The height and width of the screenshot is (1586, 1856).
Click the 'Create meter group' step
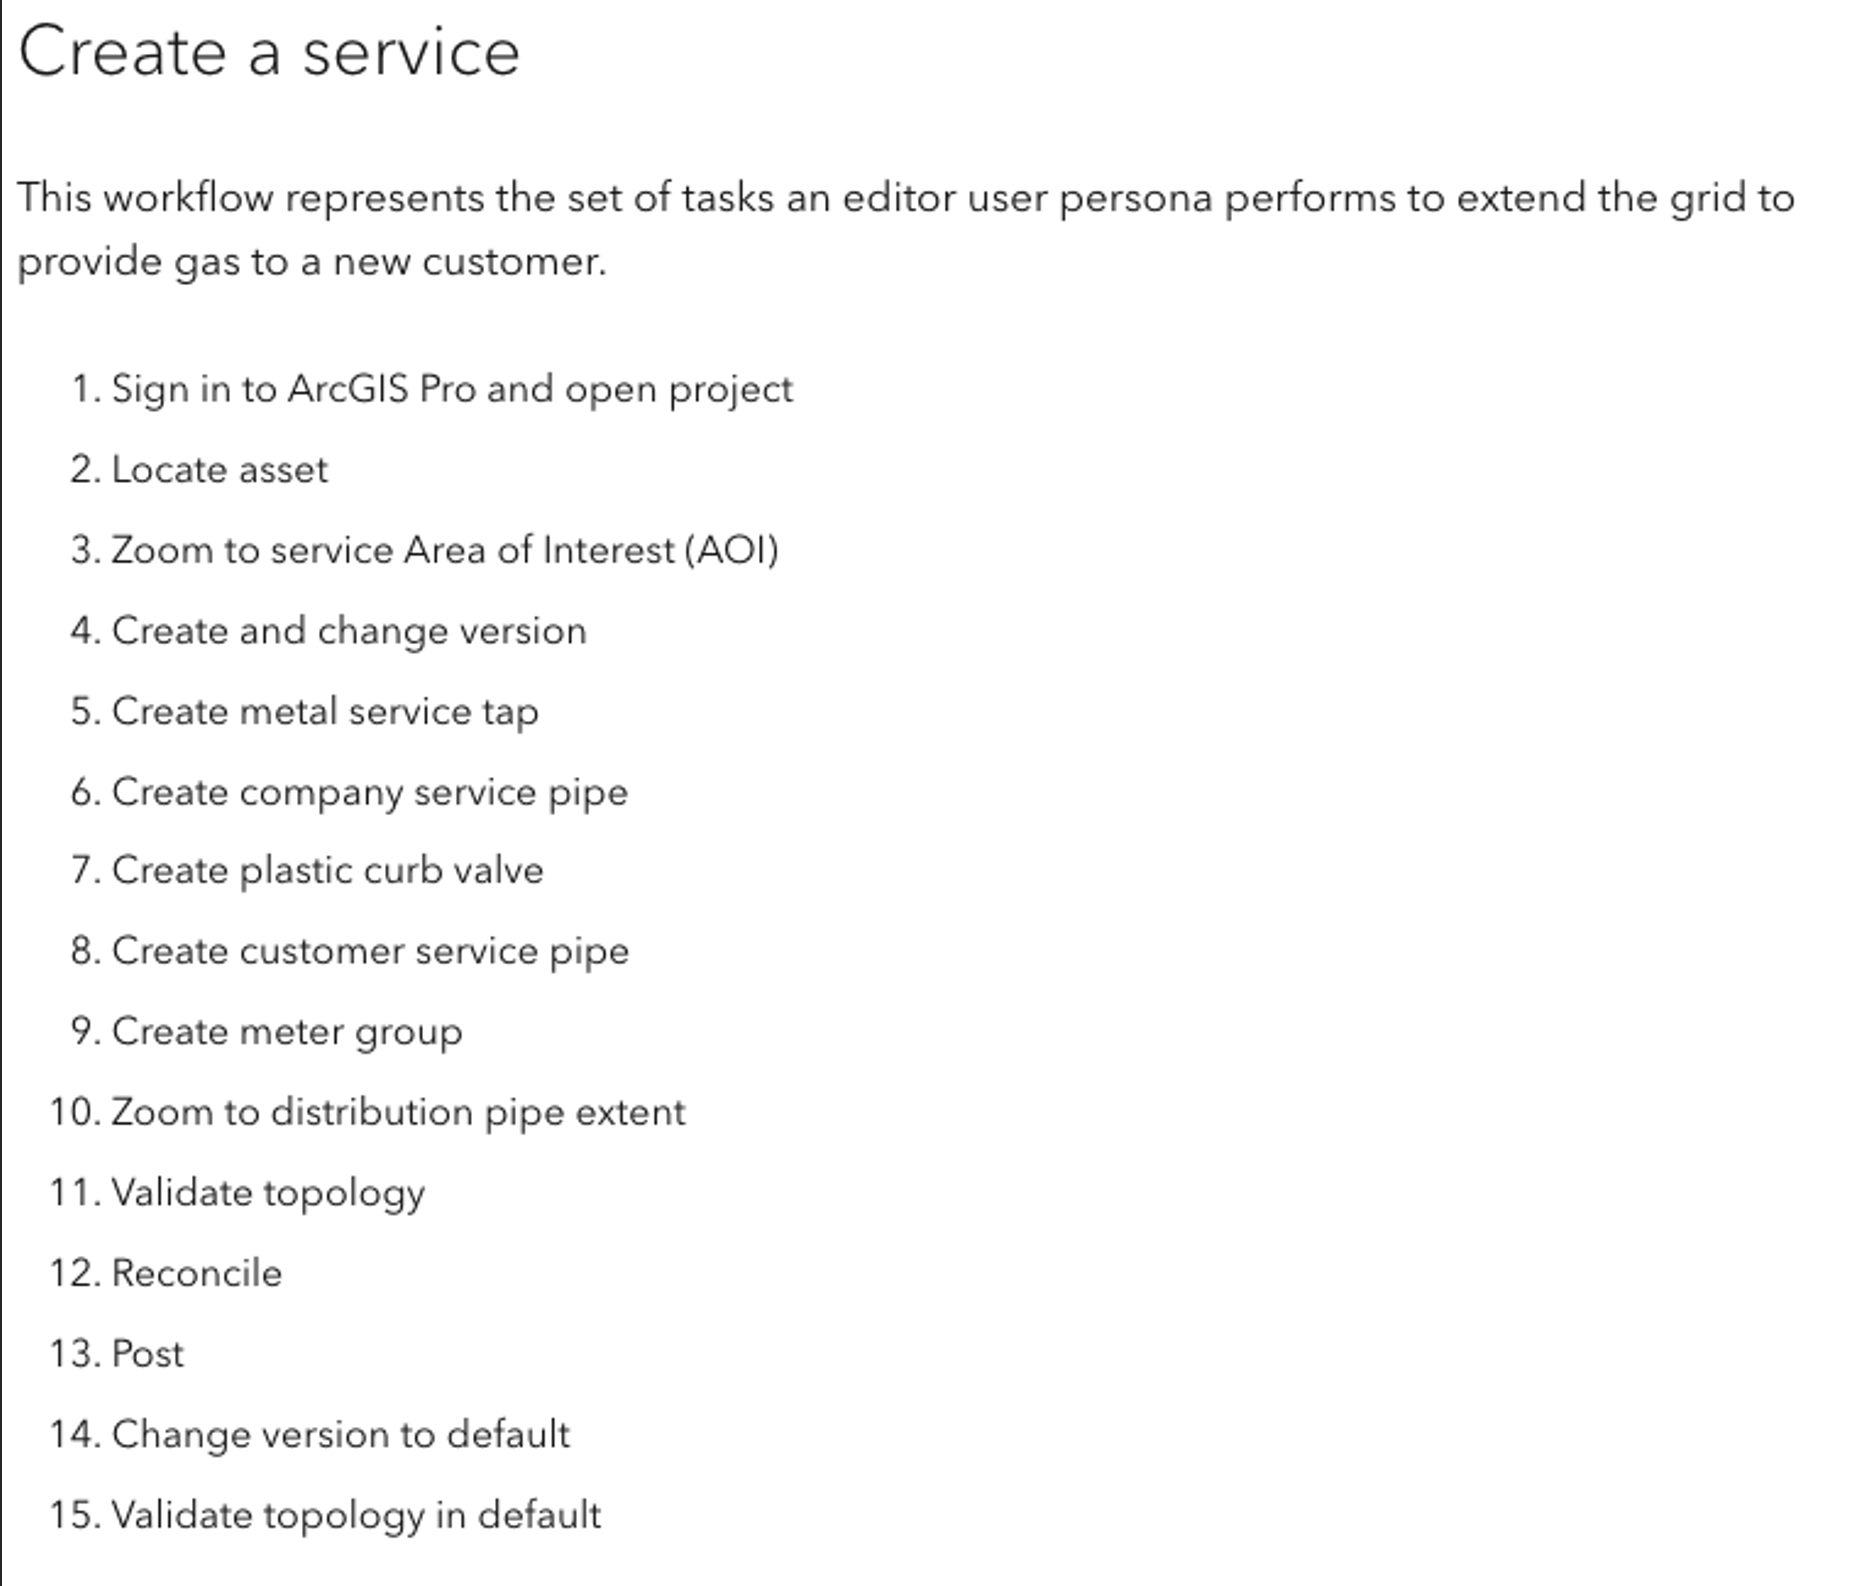(x=286, y=1032)
